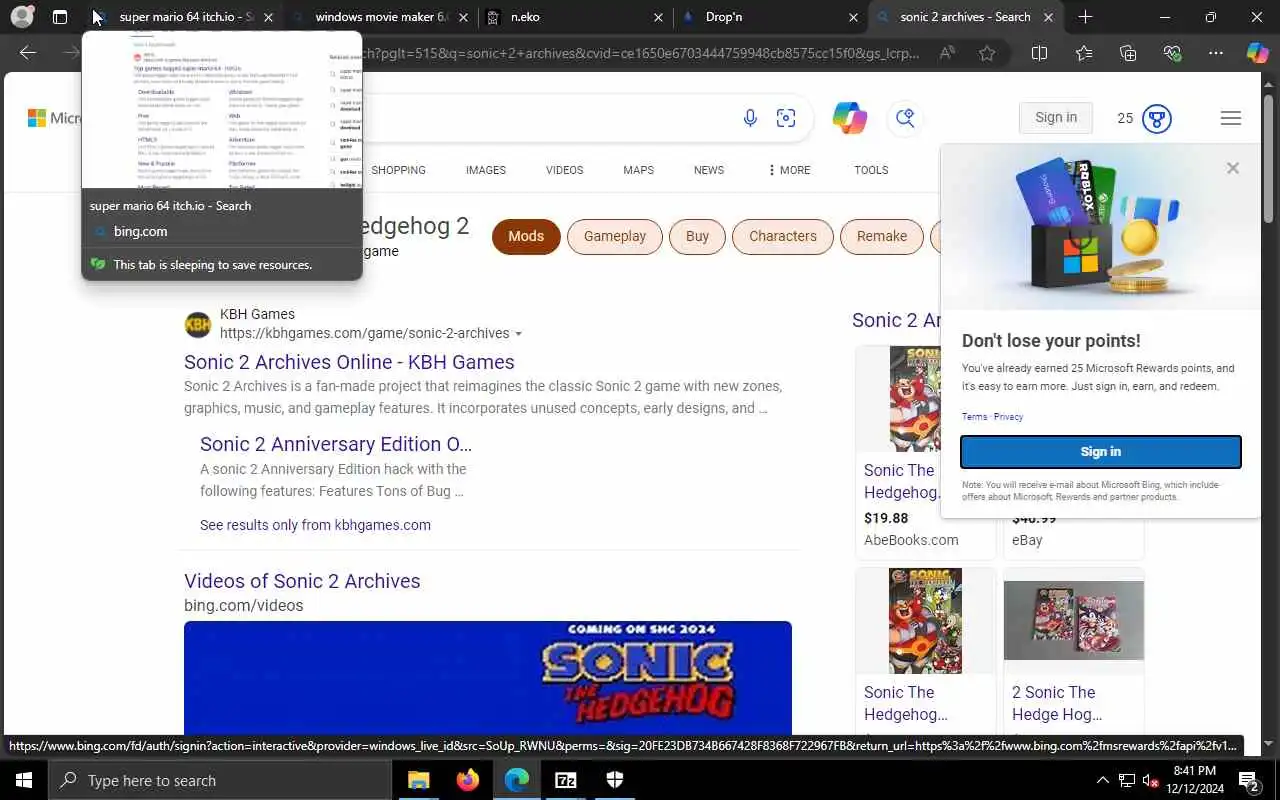Open Copilot sidebar icon in toolbar
1280x800 pixels.
click(1257, 53)
